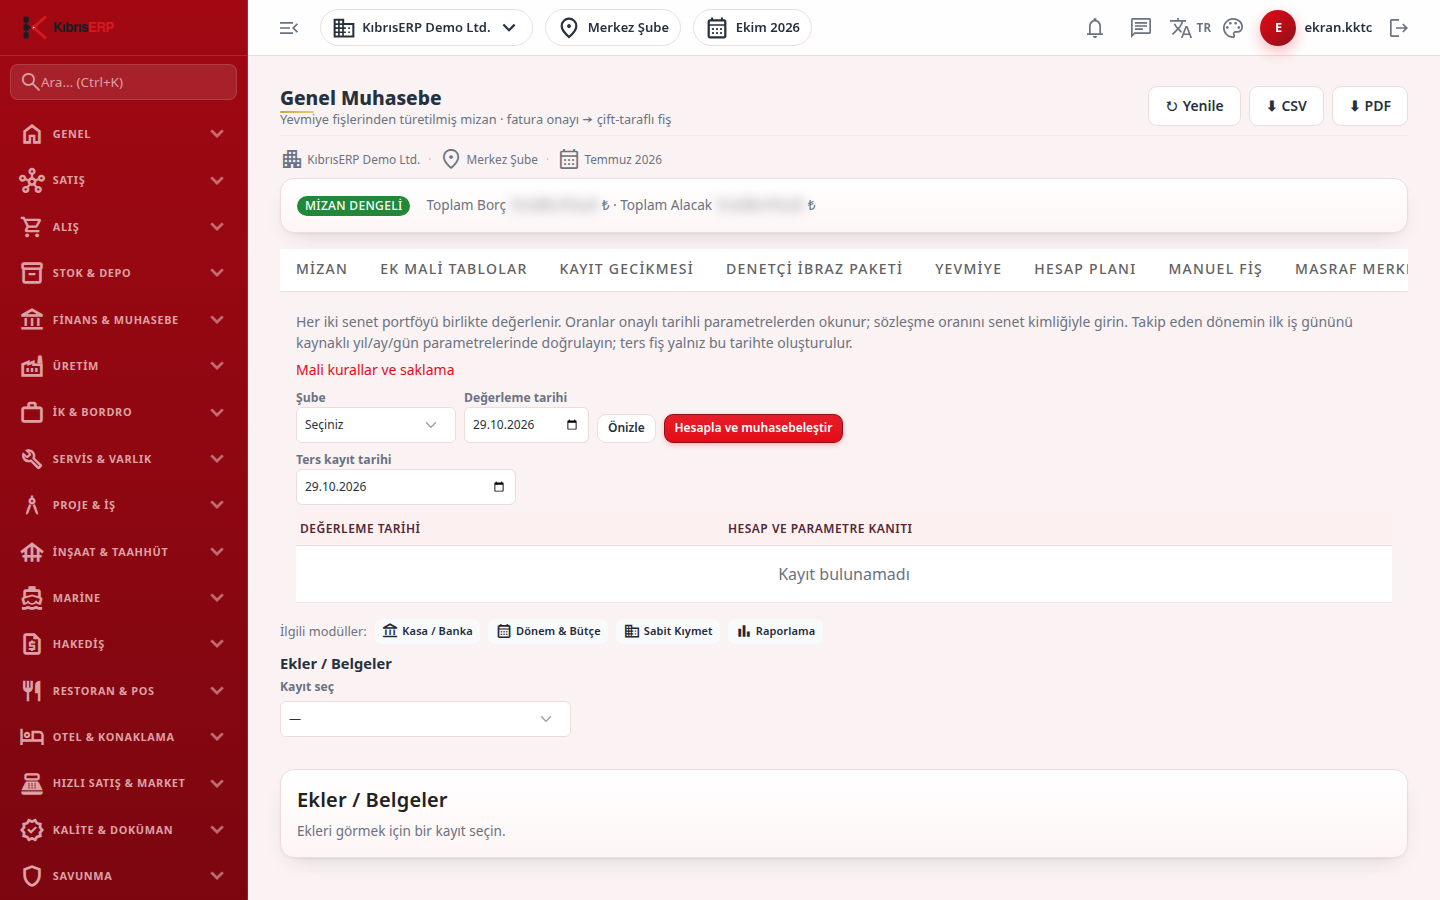Open Mali kurallar ve saklama link

(375, 370)
